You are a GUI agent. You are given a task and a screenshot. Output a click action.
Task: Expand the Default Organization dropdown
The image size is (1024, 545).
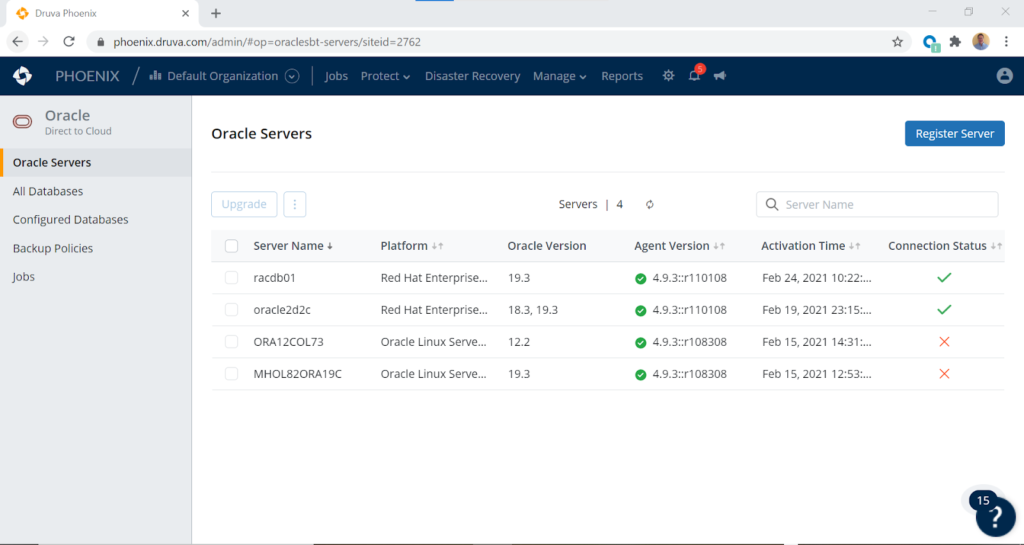click(292, 76)
